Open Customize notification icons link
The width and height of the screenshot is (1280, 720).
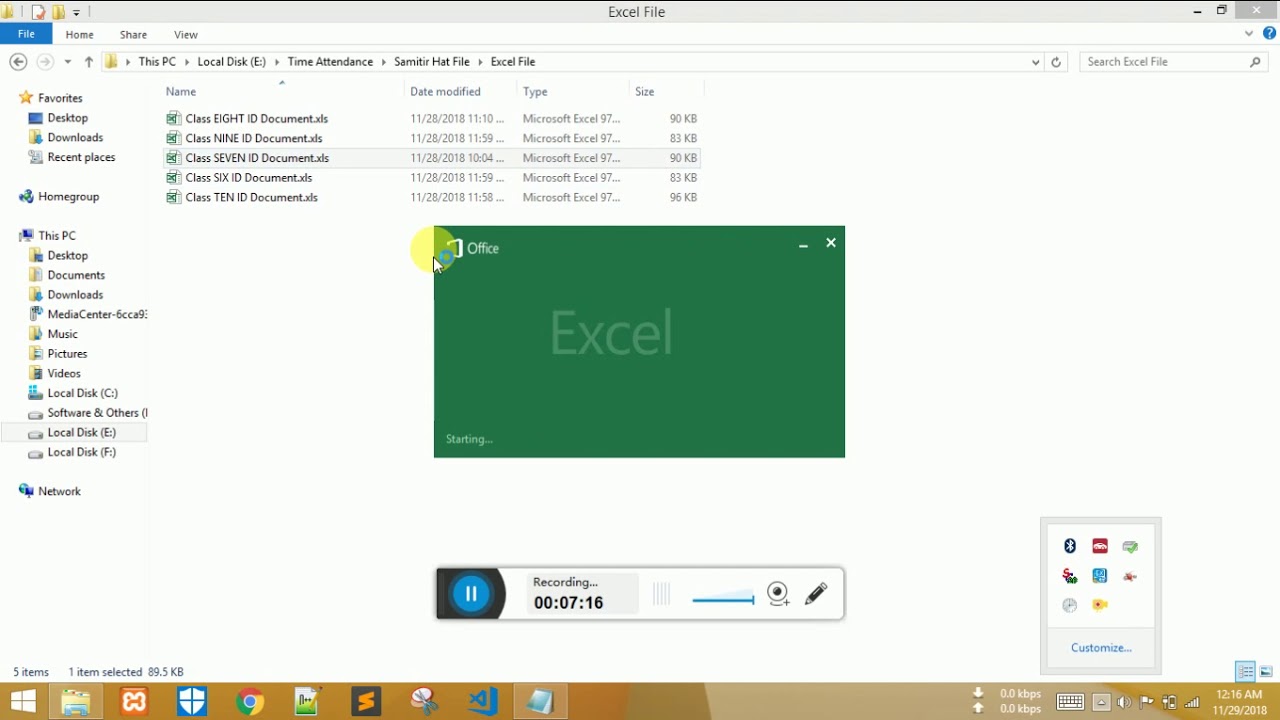tap(1101, 648)
